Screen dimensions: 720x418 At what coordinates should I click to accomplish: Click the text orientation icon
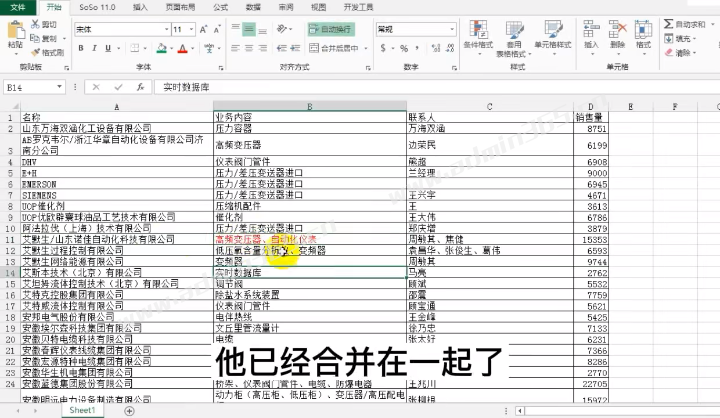pyautogui.click(x=281, y=29)
